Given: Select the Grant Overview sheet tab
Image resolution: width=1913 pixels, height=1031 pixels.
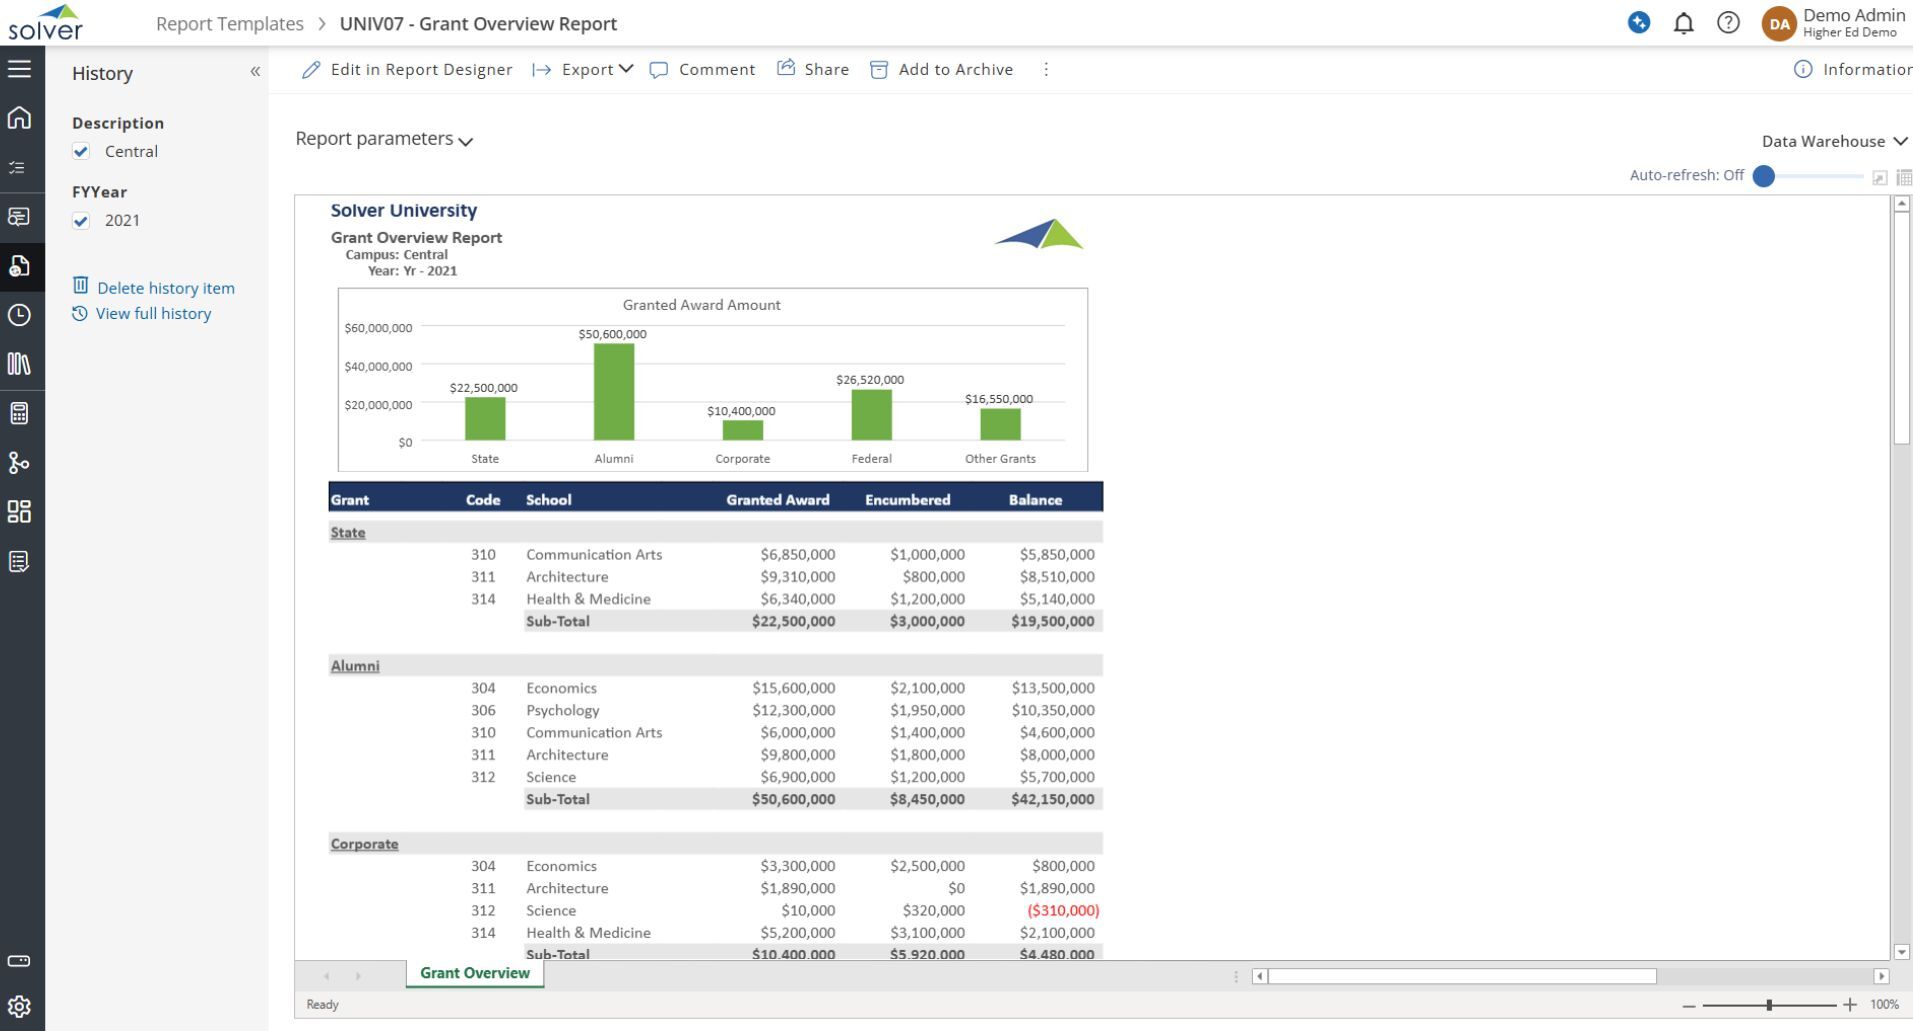Looking at the screenshot, I should (x=475, y=973).
